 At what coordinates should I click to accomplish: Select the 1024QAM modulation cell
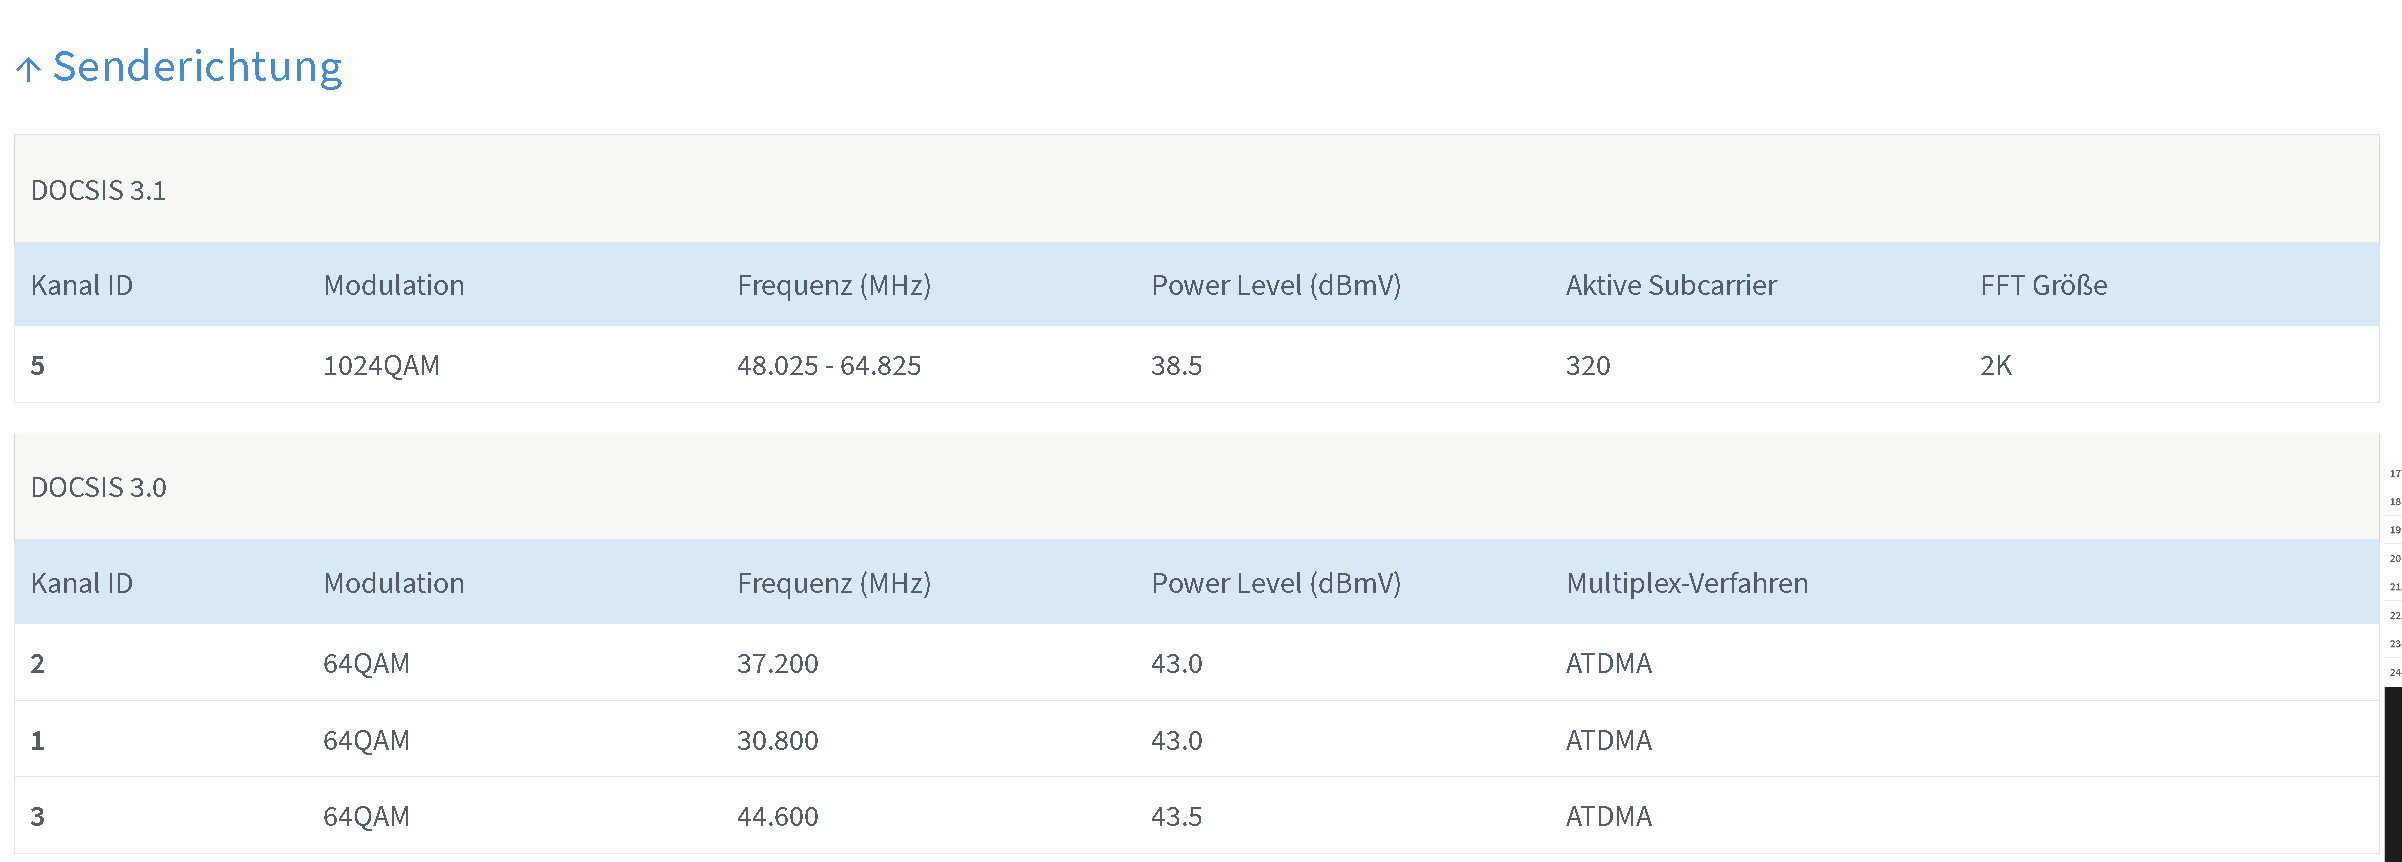381,365
